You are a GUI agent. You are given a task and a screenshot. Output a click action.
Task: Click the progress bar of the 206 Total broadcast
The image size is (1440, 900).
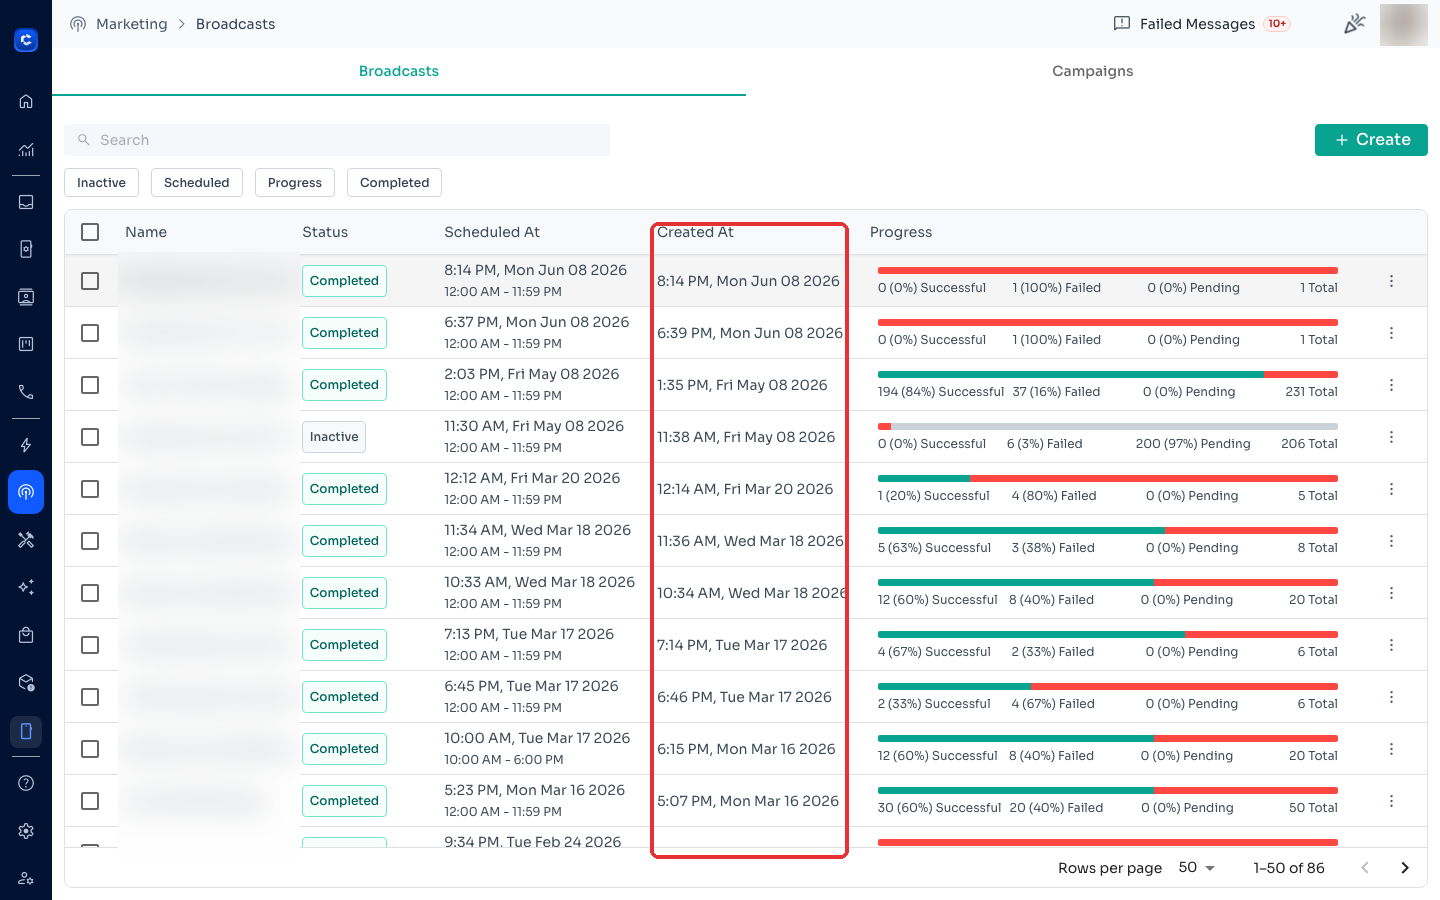(1108, 427)
